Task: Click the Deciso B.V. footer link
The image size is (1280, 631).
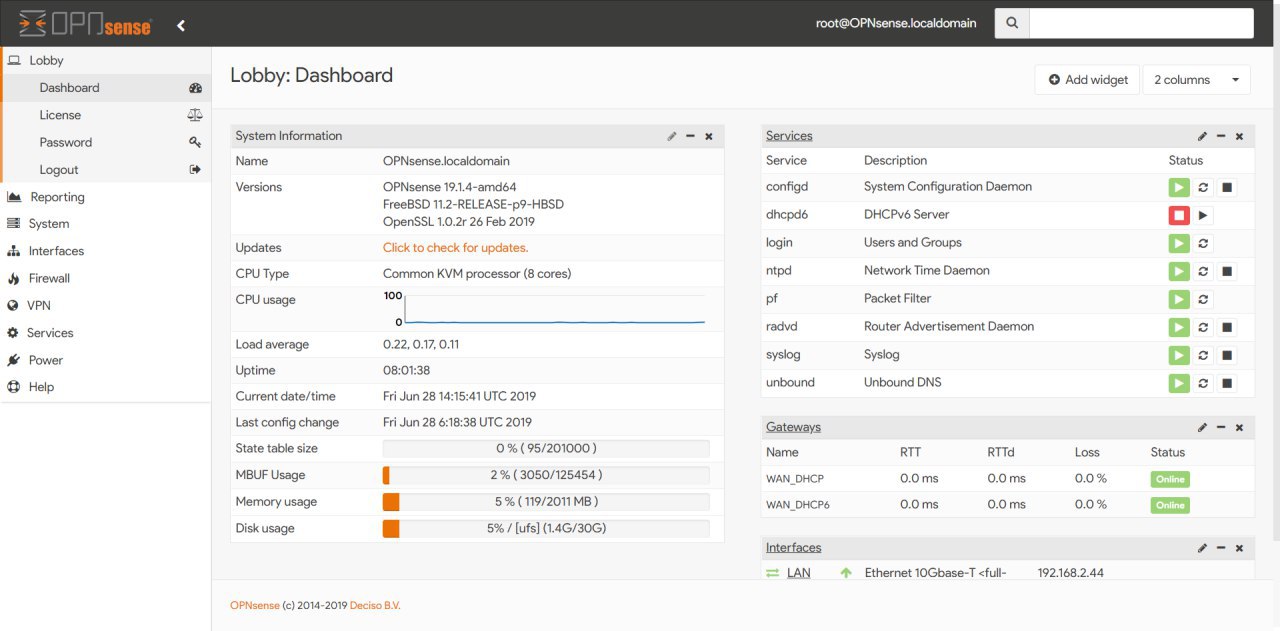Action: pos(374,605)
